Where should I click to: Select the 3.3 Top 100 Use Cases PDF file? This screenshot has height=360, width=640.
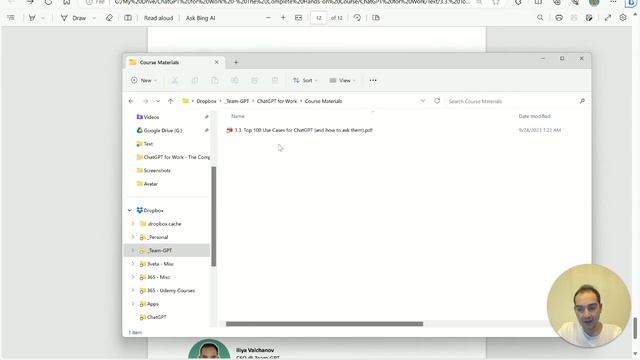303,130
